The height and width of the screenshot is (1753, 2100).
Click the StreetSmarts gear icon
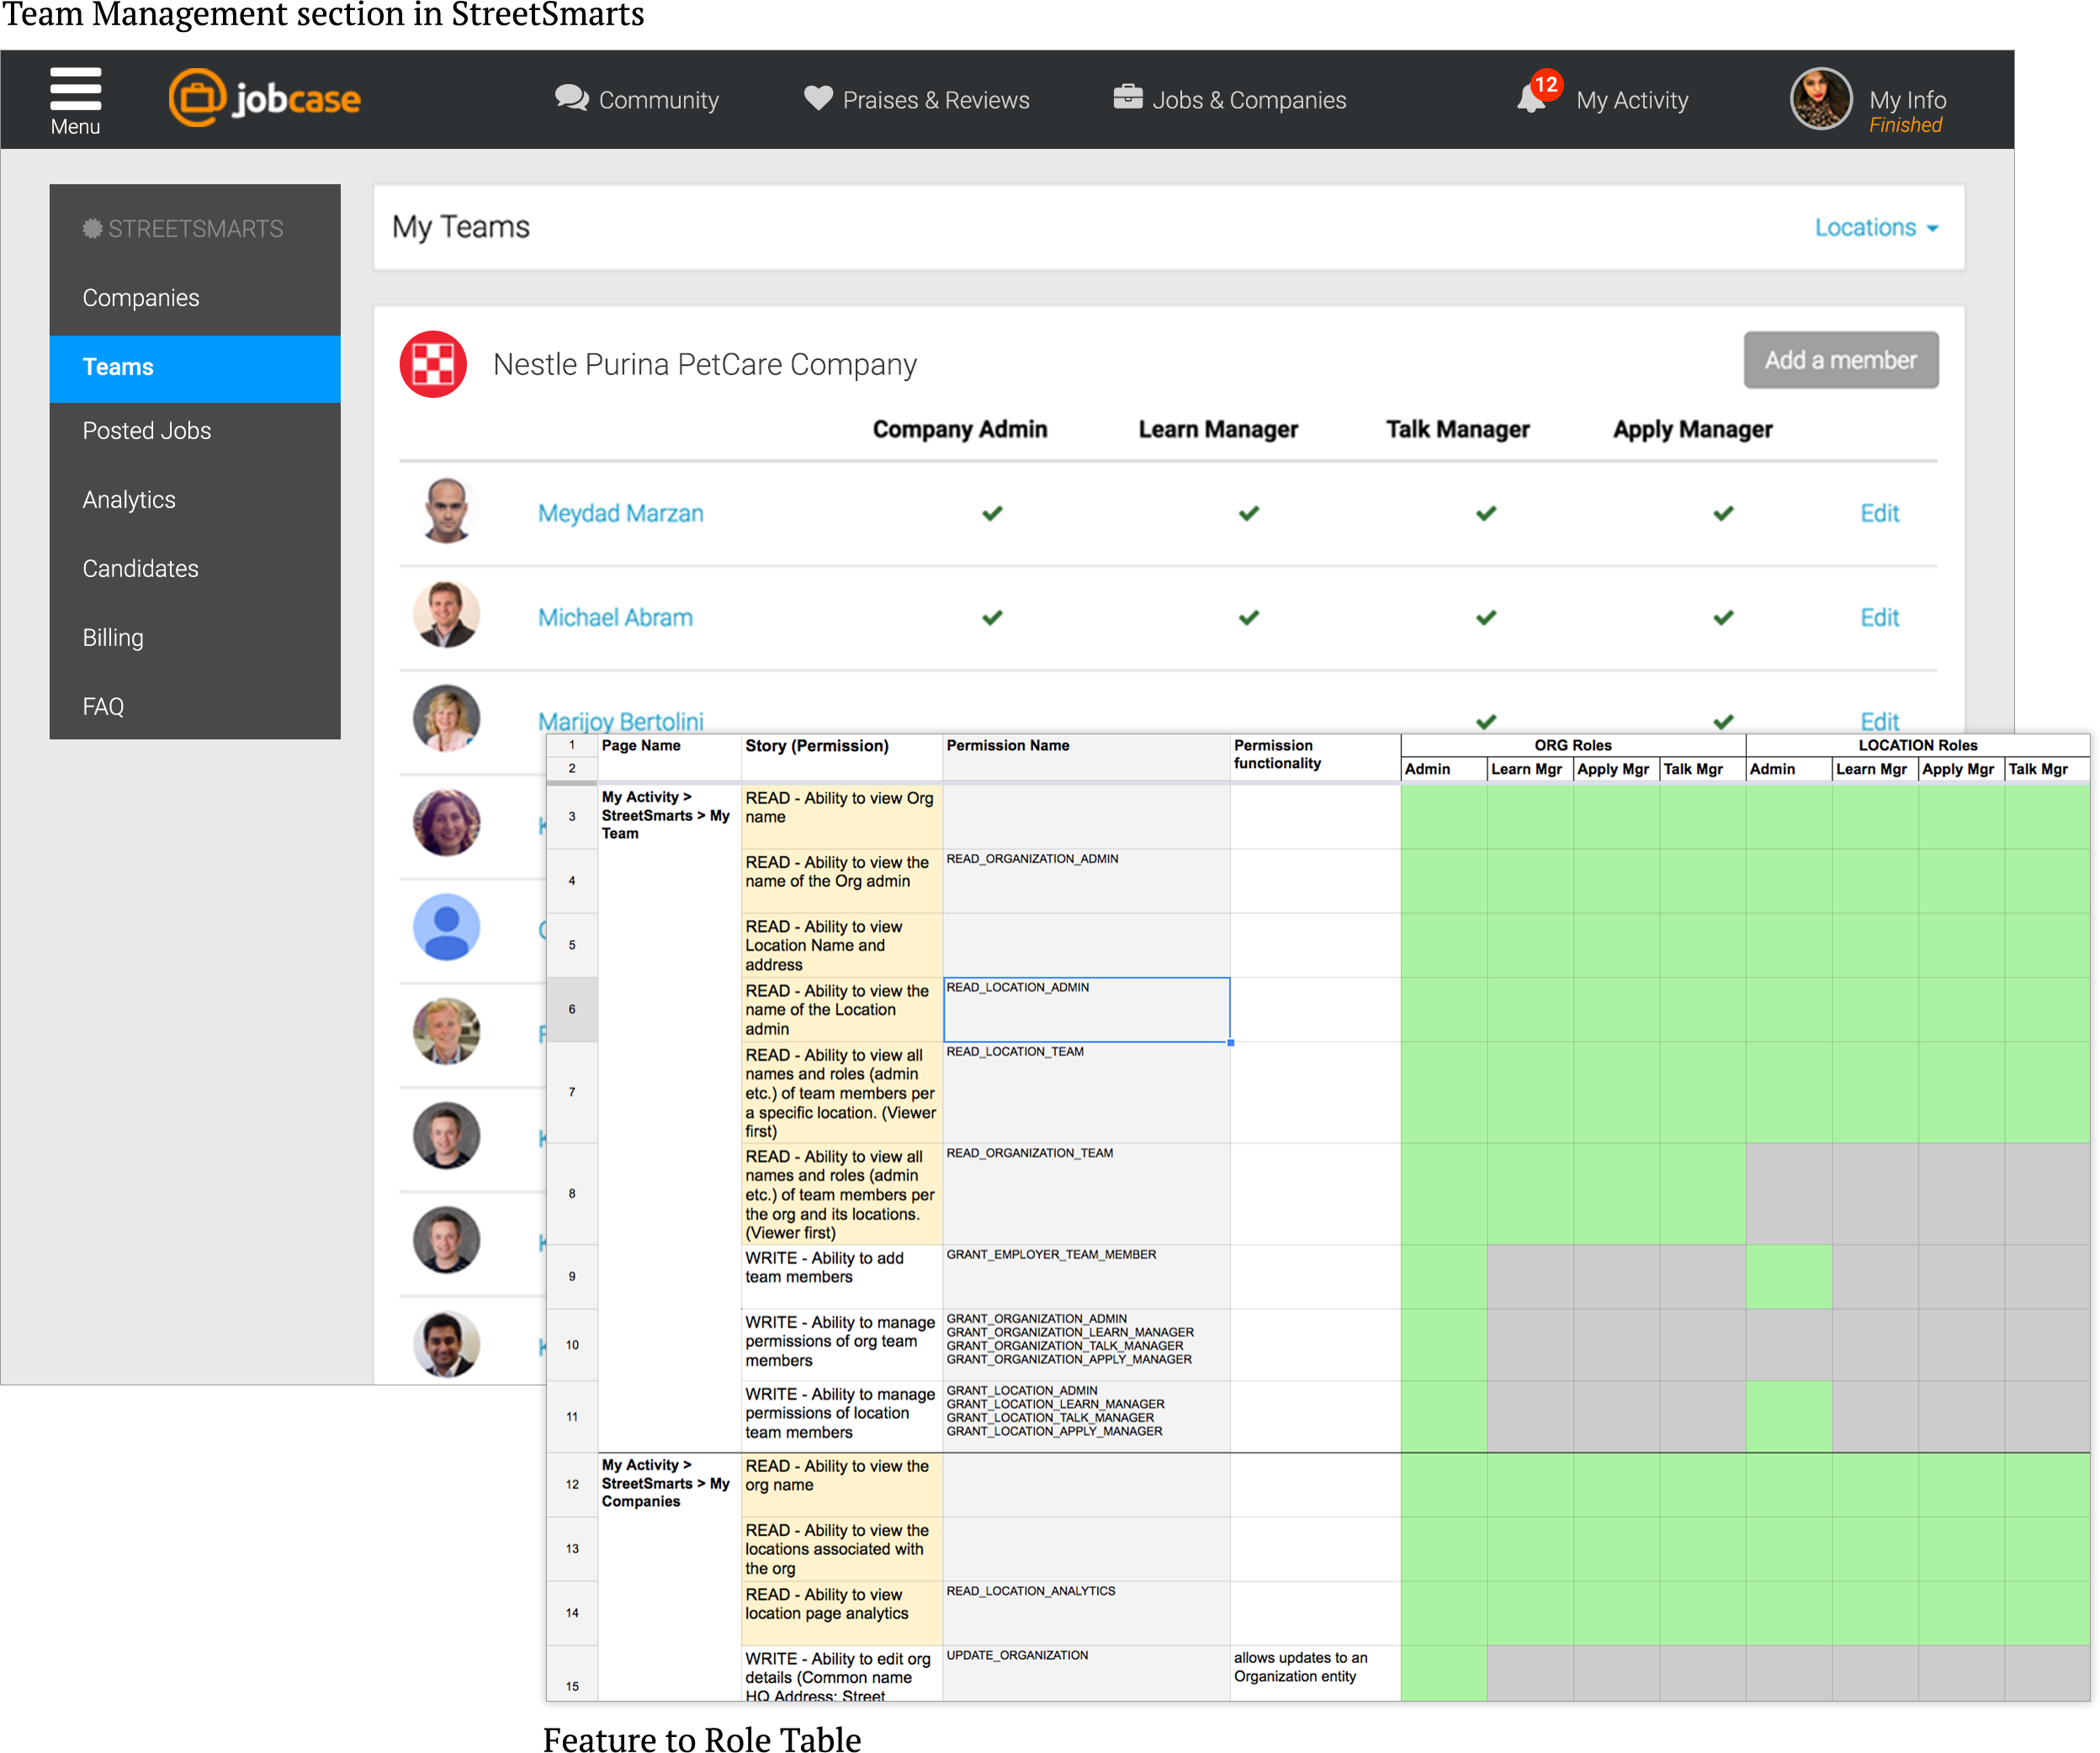pos(92,229)
